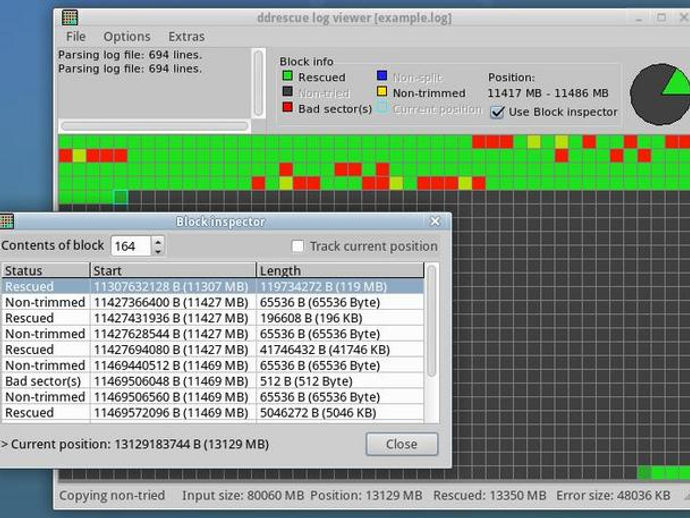Select the Rescued row with length 41746432 B
Screen dimensions: 690x518
tap(213, 350)
